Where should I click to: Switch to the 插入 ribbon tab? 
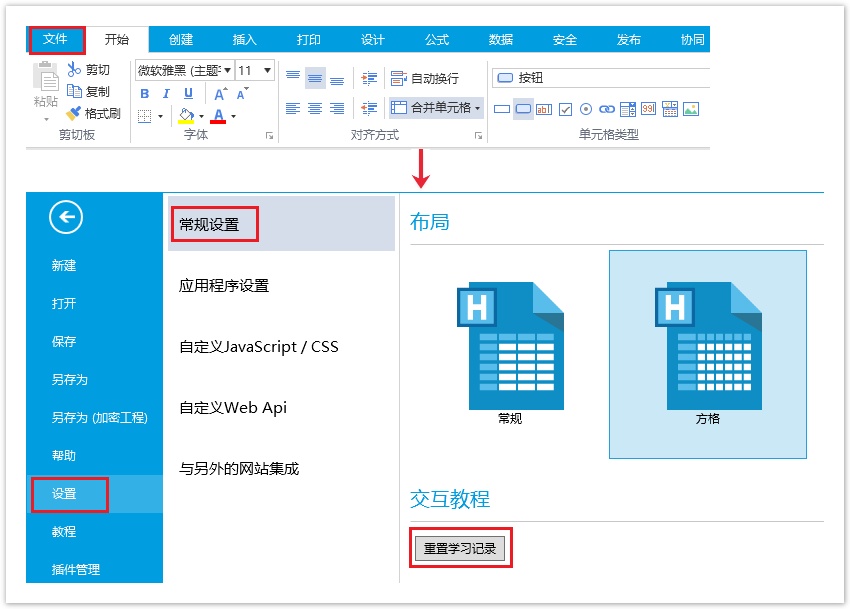pyautogui.click(x=244, y=39)
